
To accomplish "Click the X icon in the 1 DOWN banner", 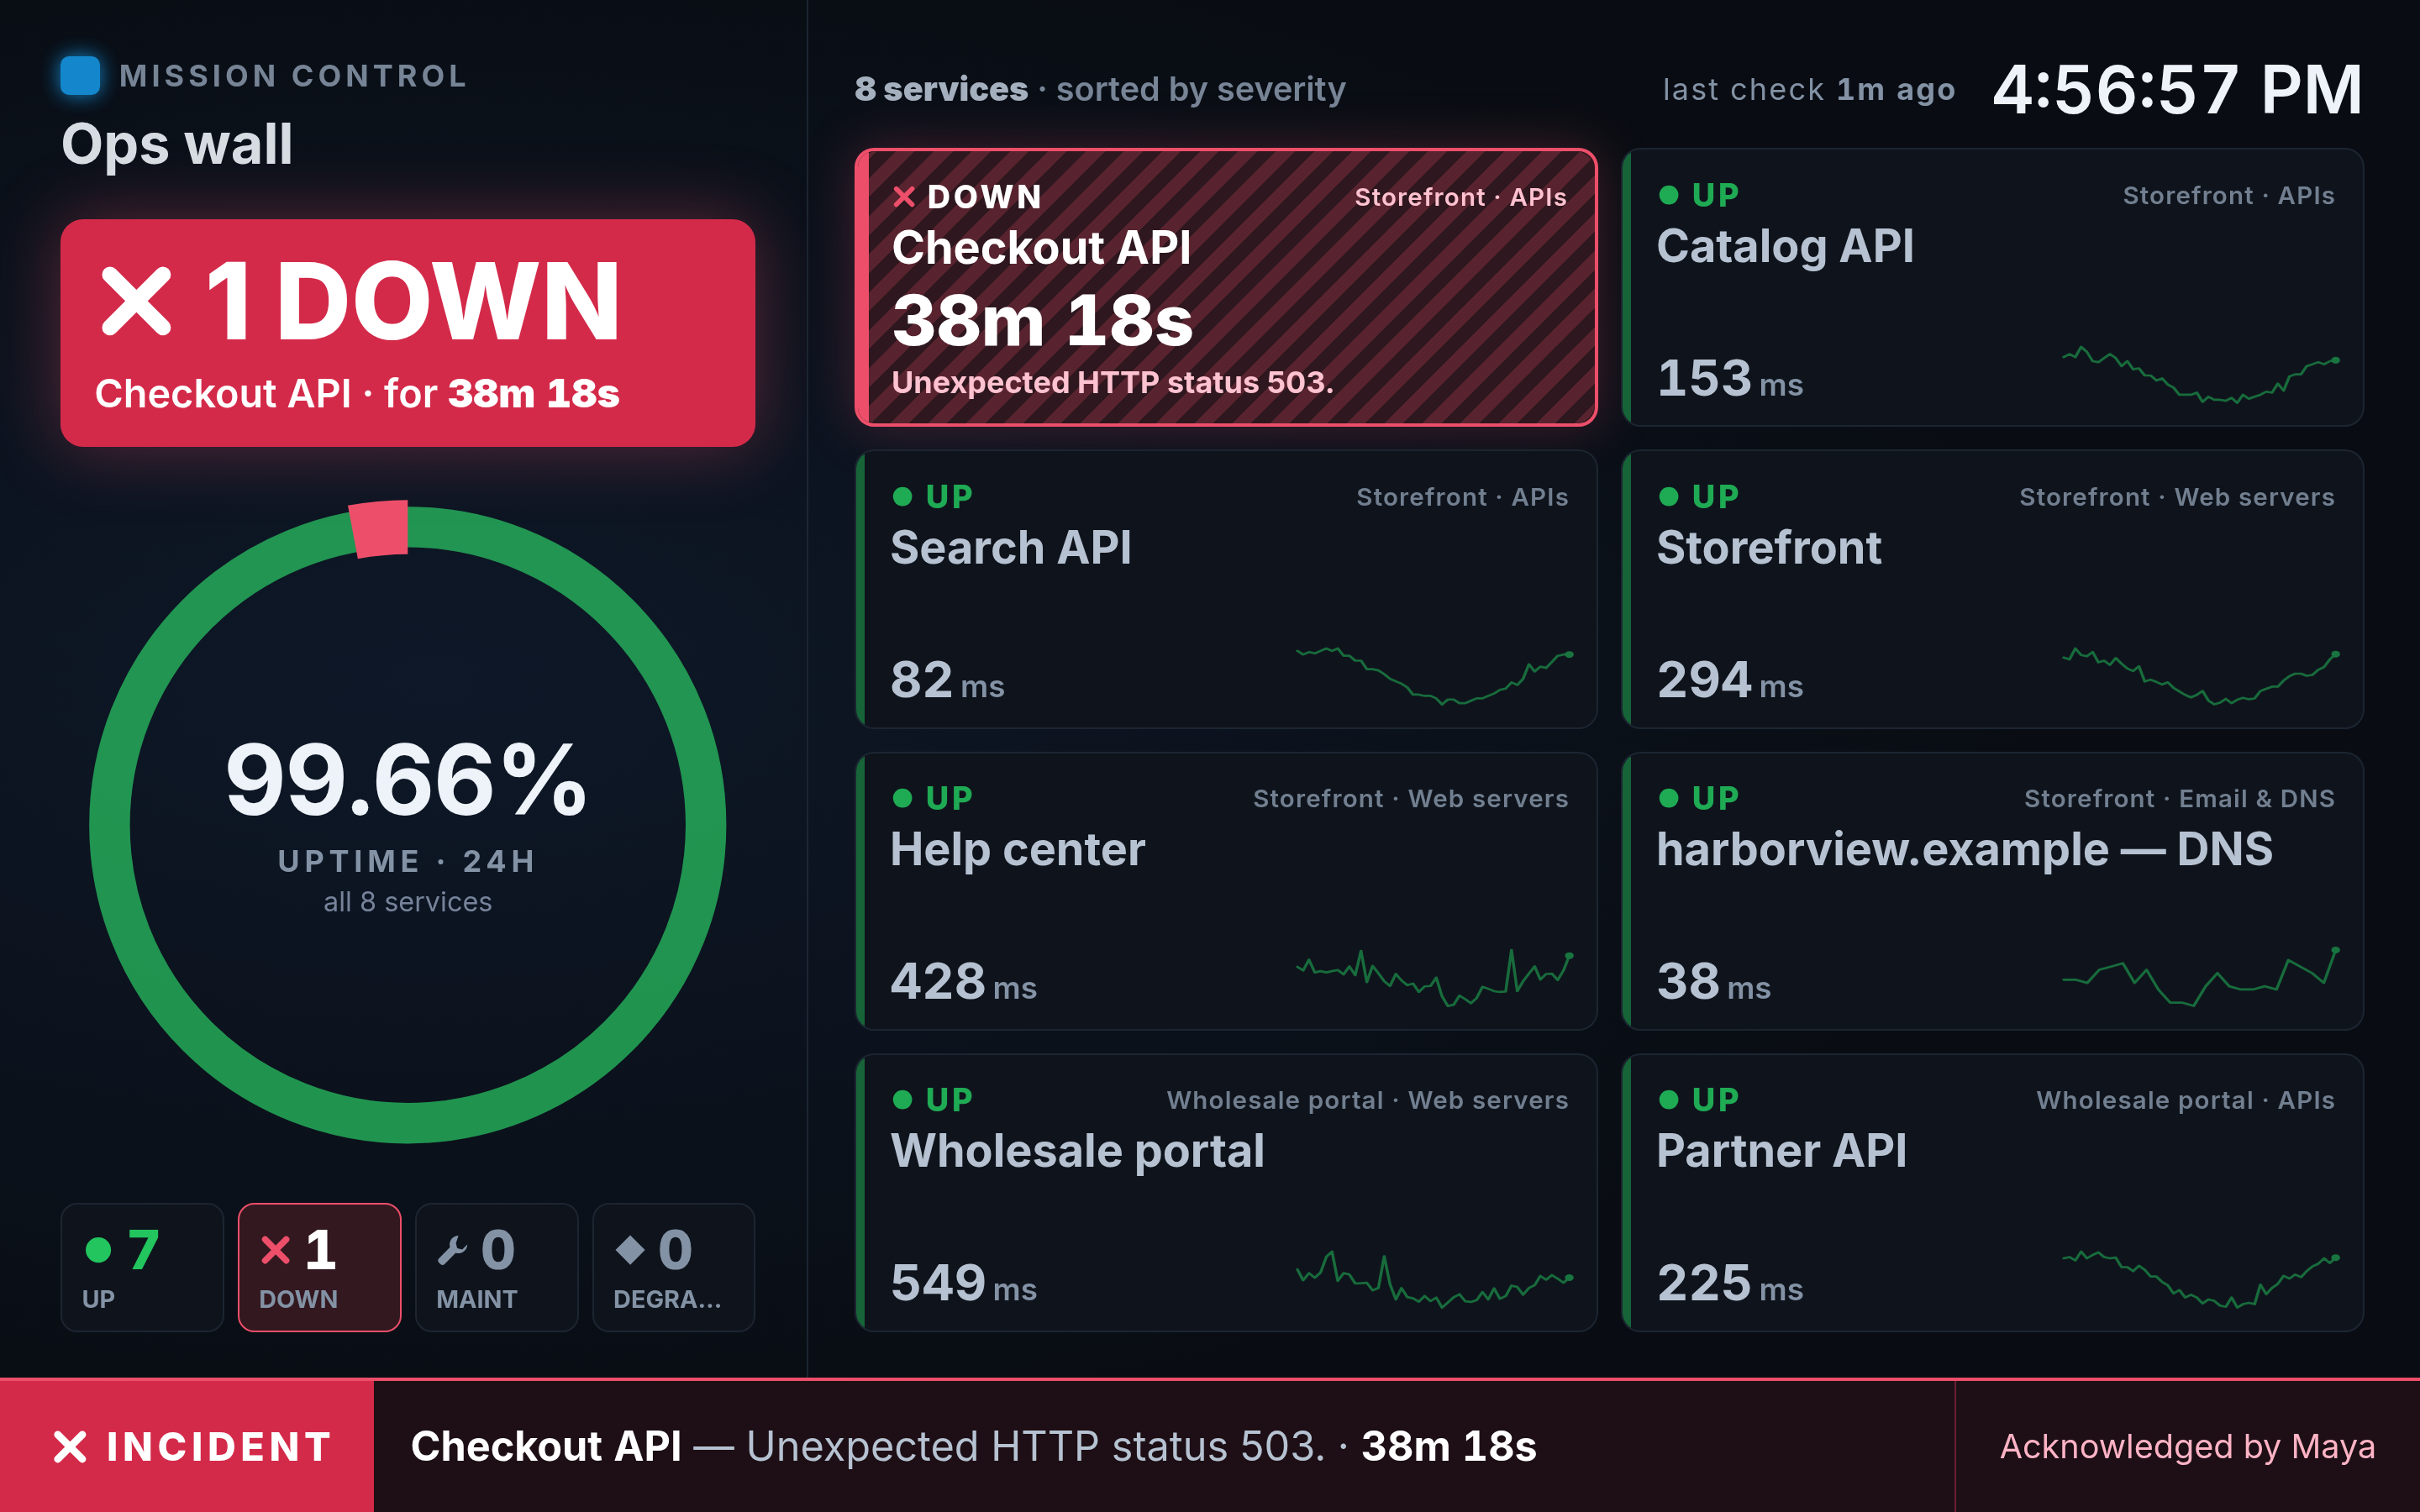I will point(137,302).
